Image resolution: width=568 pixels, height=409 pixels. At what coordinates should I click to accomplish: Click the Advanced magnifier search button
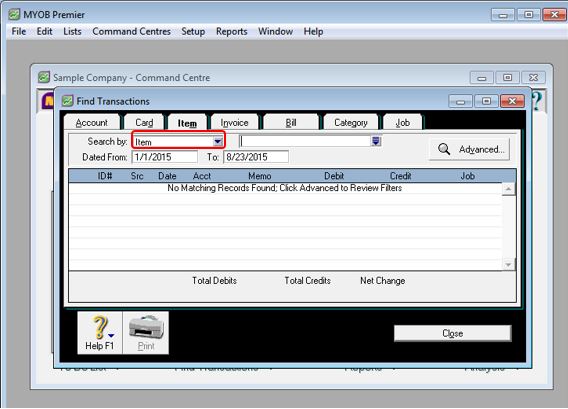tap(469, 149)
